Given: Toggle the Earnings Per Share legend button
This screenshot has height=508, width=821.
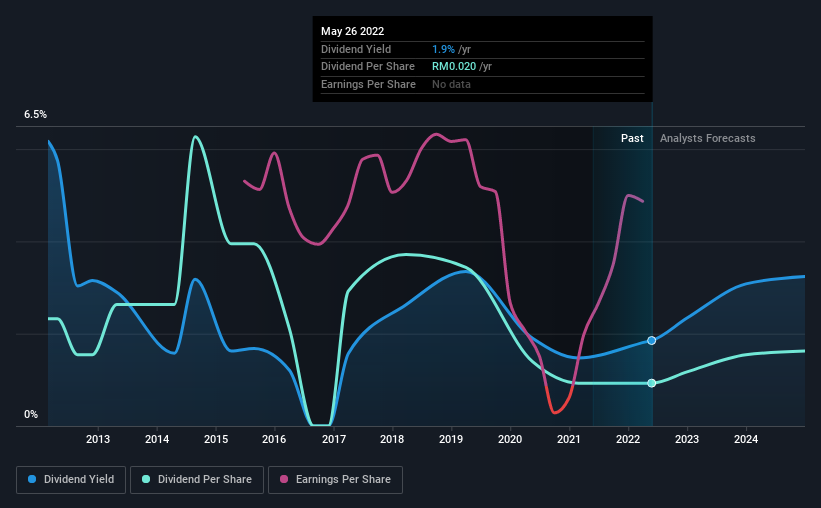Looking at the screenshot, I should (x=335, y=480).
